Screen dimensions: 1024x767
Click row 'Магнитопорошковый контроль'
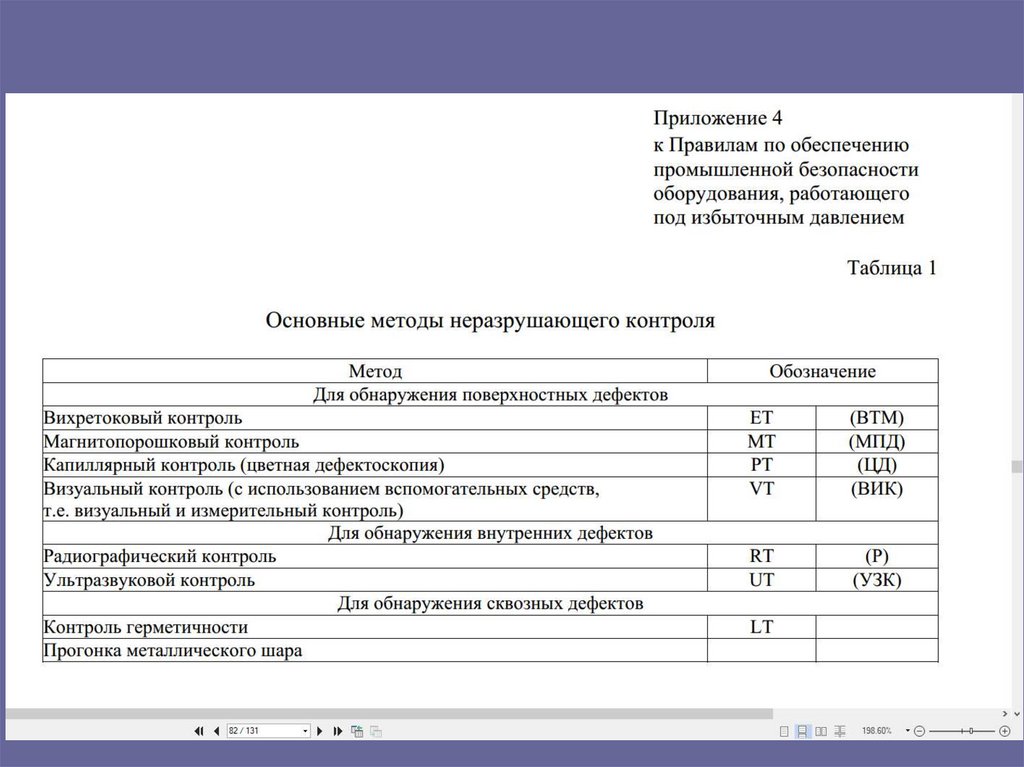click(375, 441)
